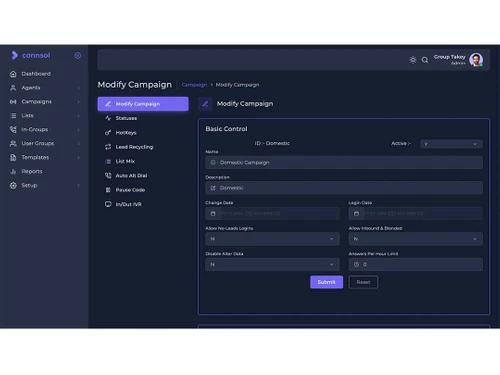Click the Lead Recycling loop icon

[x=108, y=147]
